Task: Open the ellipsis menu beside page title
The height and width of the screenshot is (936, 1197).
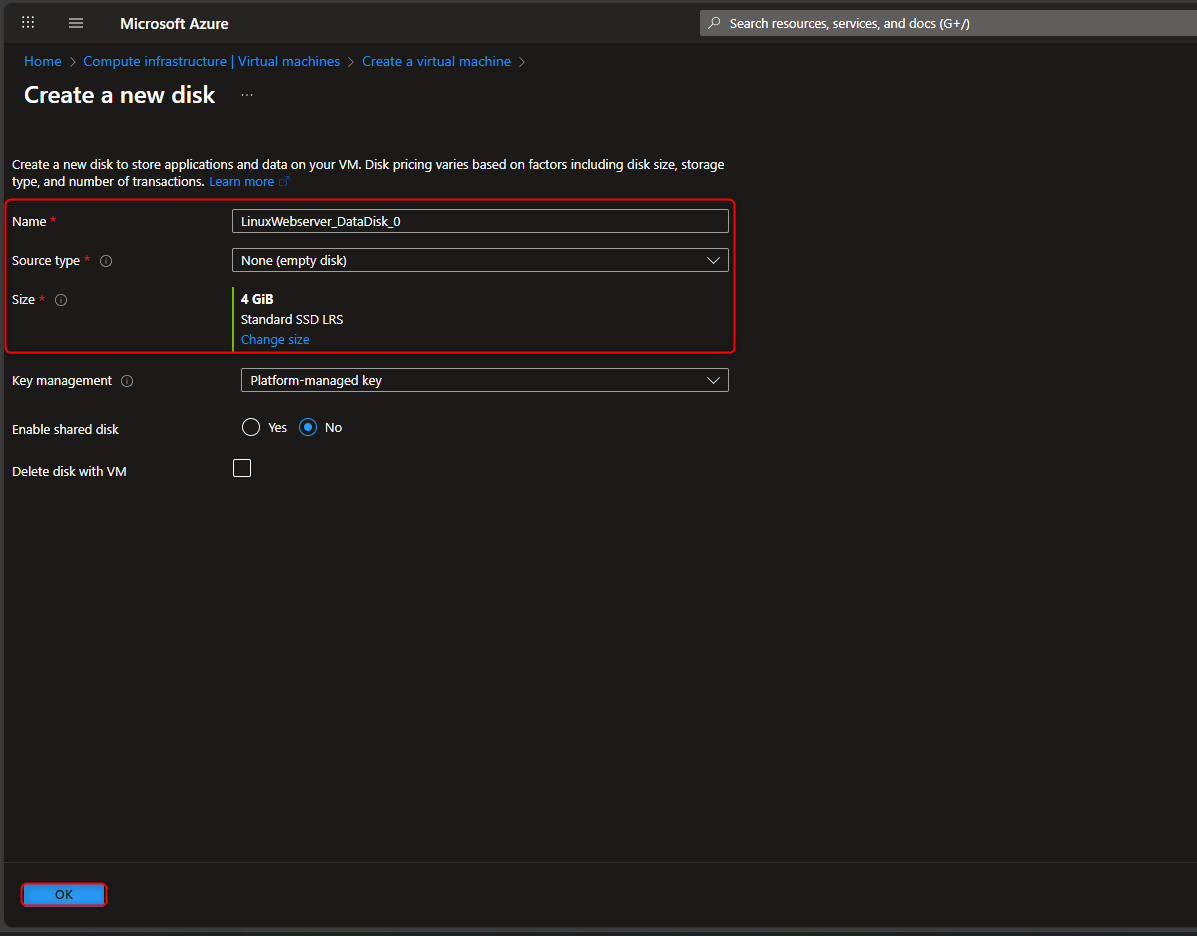Action: click(x=246, y=95)
